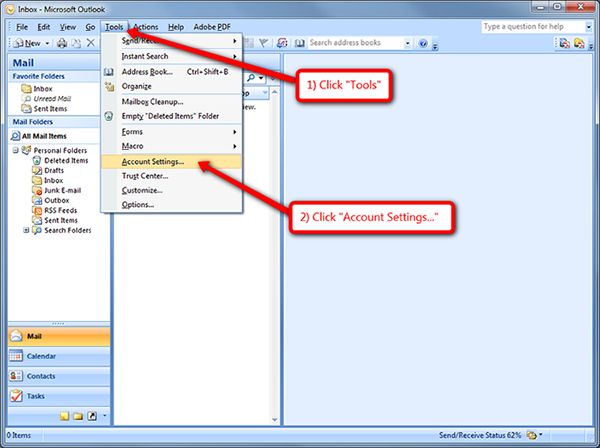This screenshot has height=448, width=600.
Task: Click the Send/Receive status icon in status bar
Action: tap(531, 435)
